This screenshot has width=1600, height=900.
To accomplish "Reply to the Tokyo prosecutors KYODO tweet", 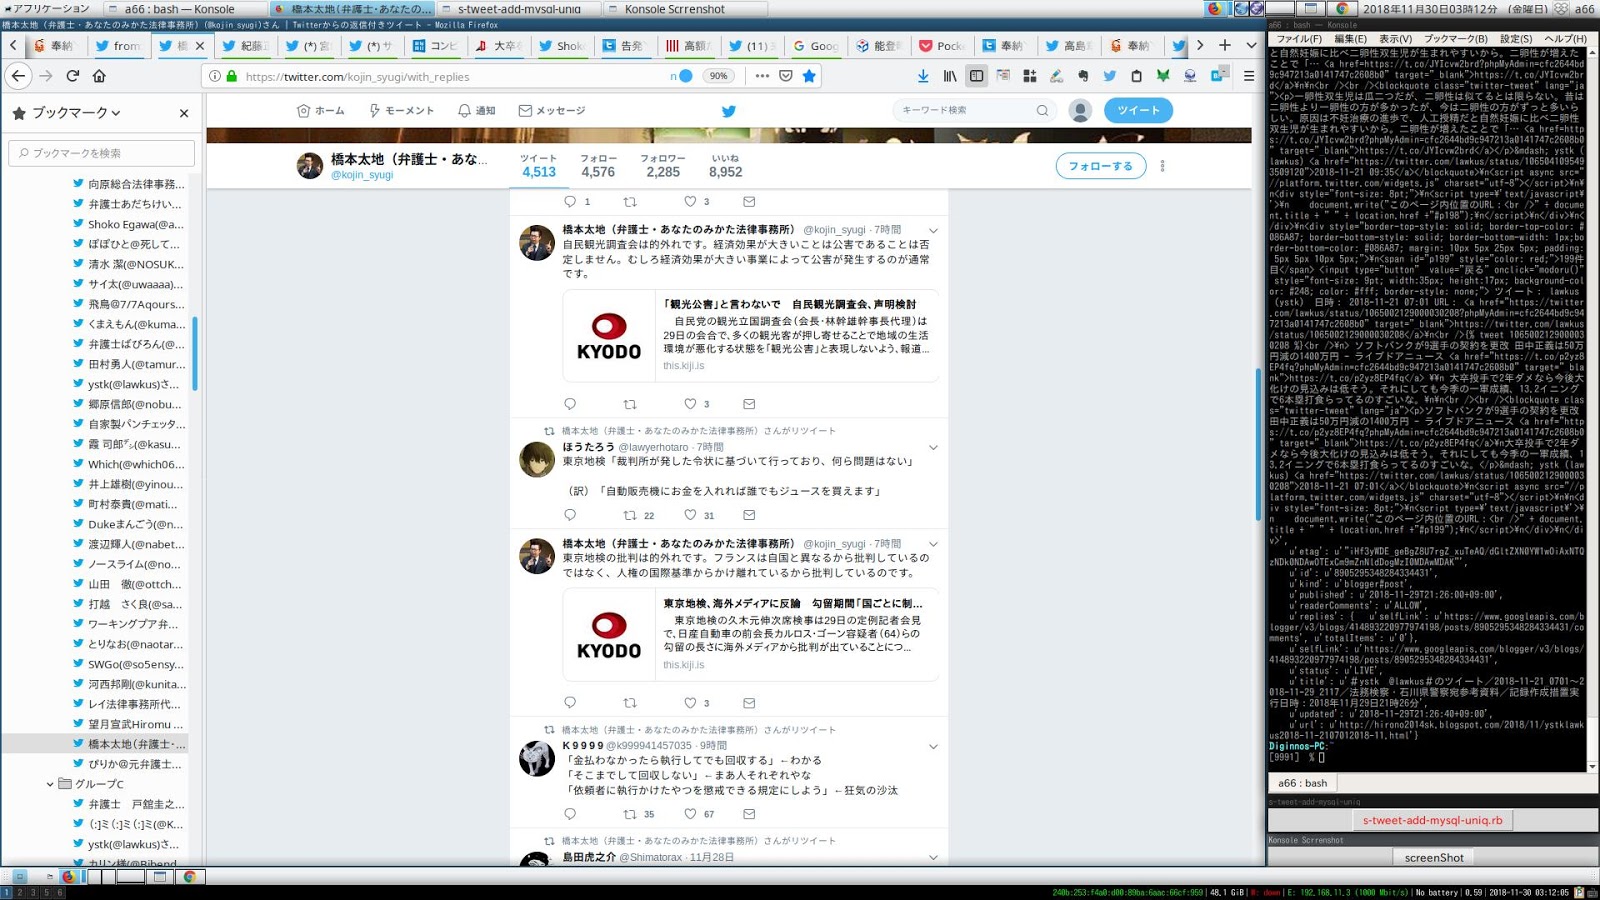I will click(x=570, y=703).
